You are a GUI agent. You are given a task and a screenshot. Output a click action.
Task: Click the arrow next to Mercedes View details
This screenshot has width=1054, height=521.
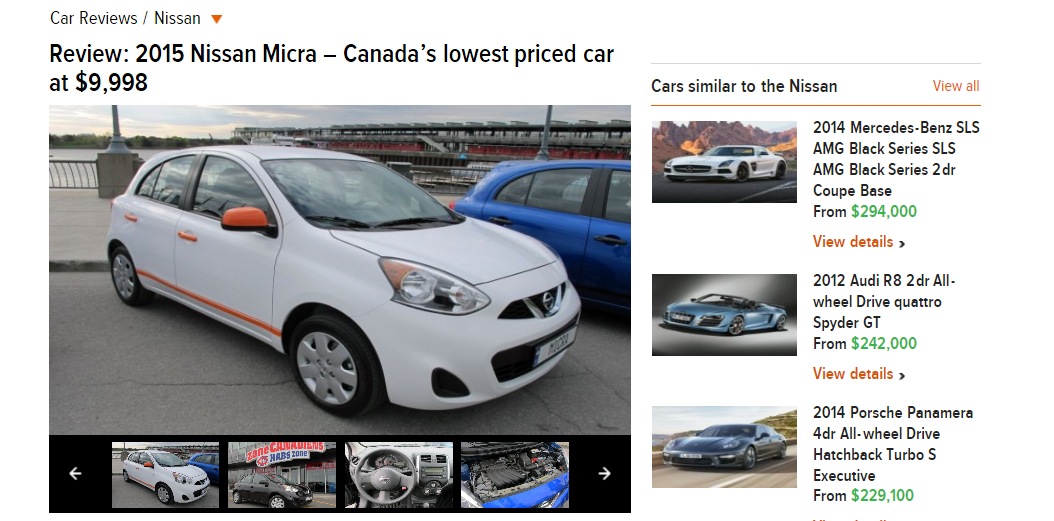click(902, 243)
